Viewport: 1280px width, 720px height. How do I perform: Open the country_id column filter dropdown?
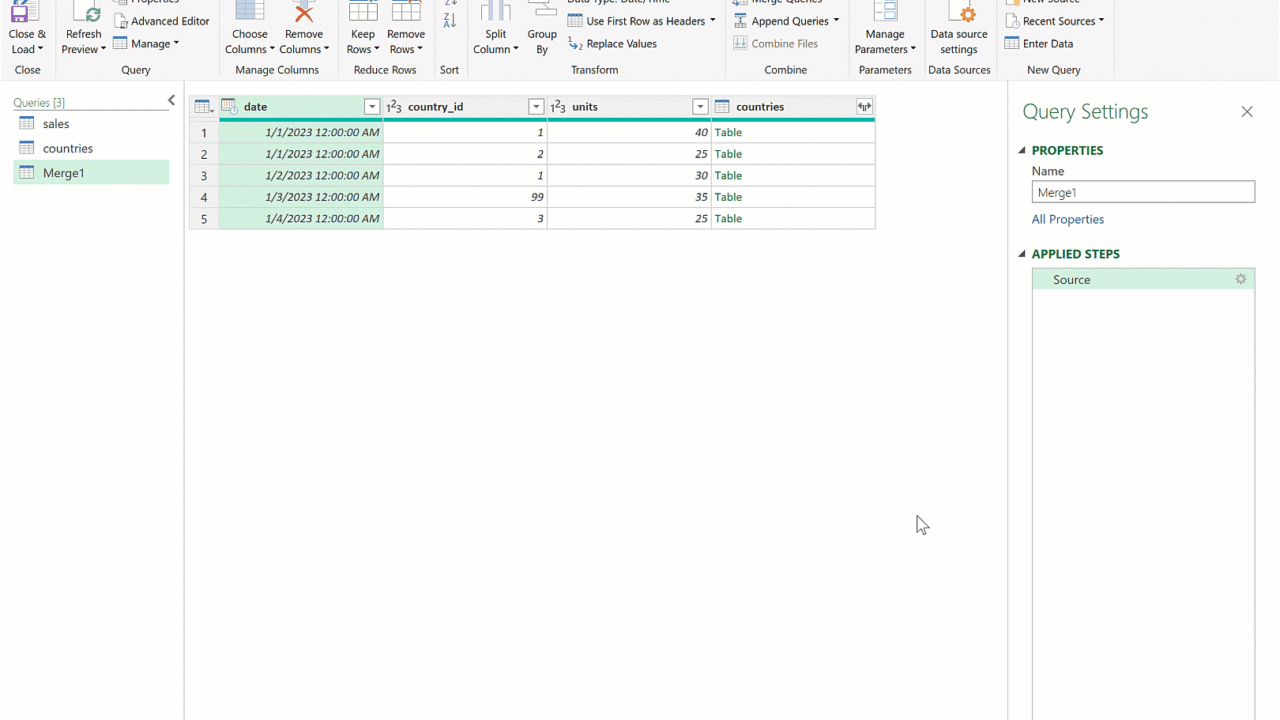pos(536,107)
